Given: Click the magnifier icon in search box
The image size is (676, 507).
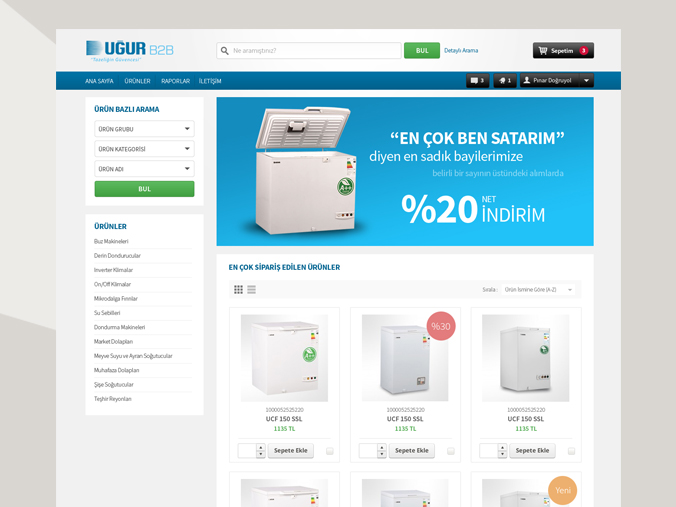Looking at the screenshot, I should tap(225, 51).
